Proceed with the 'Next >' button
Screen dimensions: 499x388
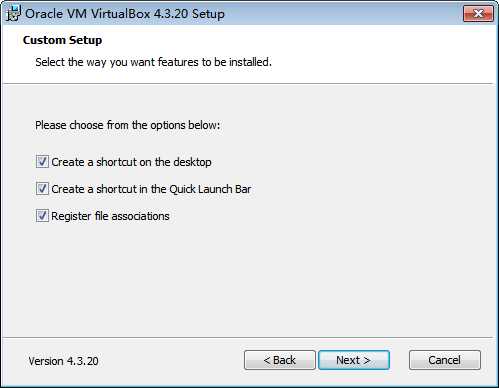coord(354,360)
